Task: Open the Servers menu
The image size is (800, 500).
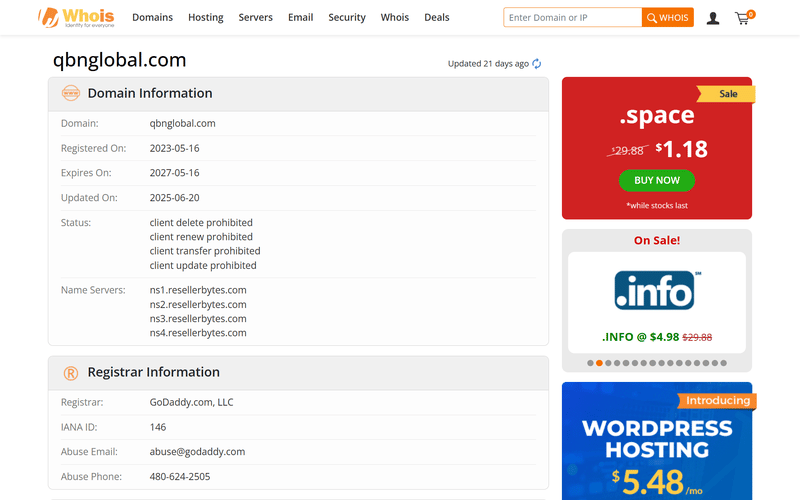Action: pyautogui.click(x=256, y=17)
